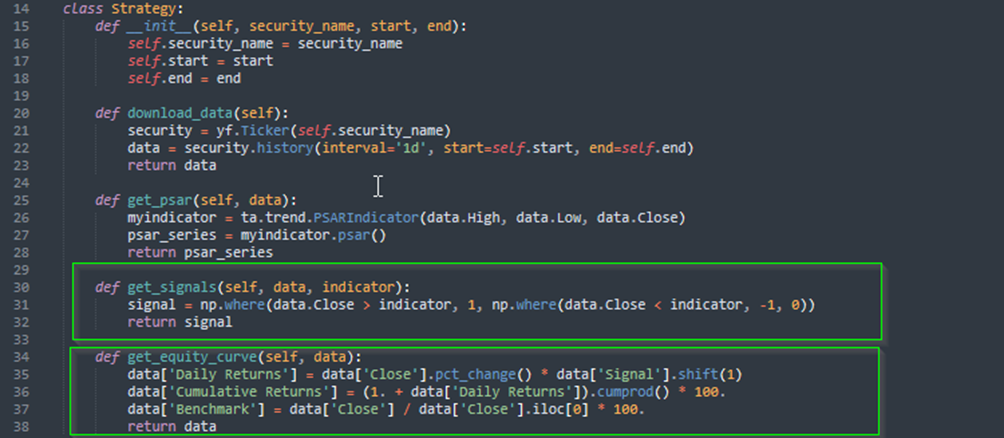Click the __init__ method name

click(x=160, y=25)
